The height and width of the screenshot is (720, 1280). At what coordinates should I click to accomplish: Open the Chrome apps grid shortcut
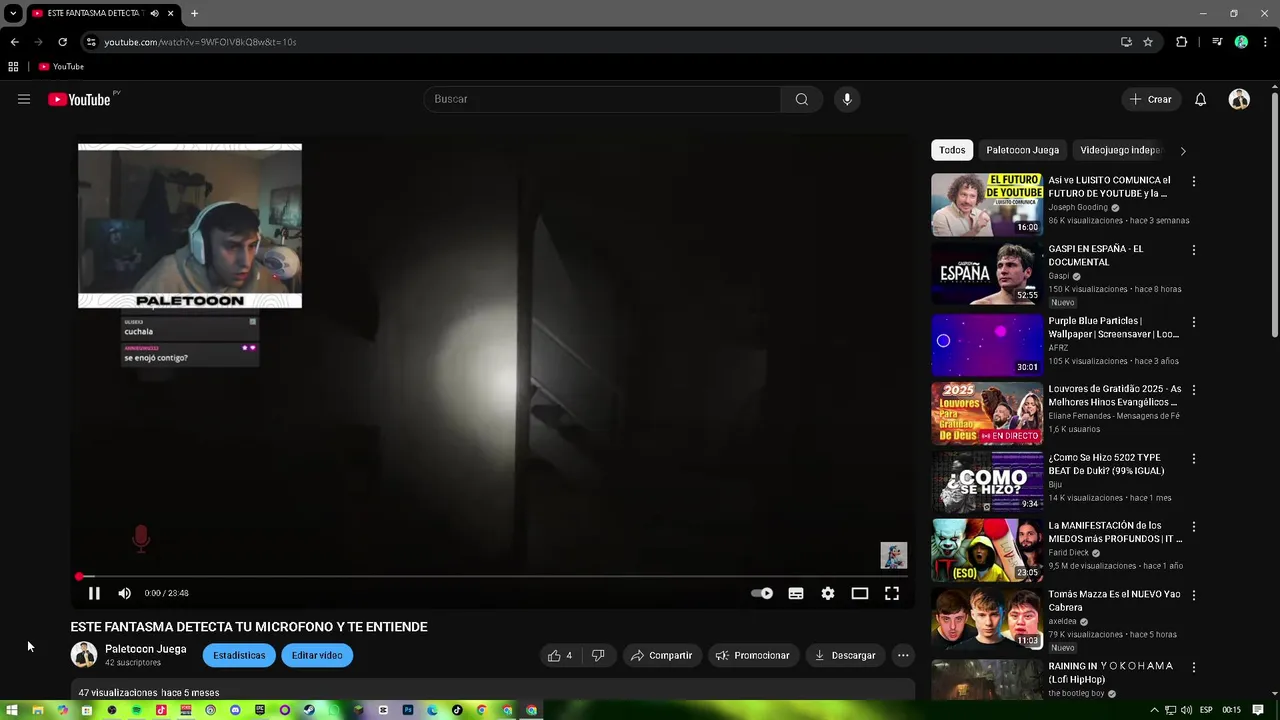[x=13, y=67]
